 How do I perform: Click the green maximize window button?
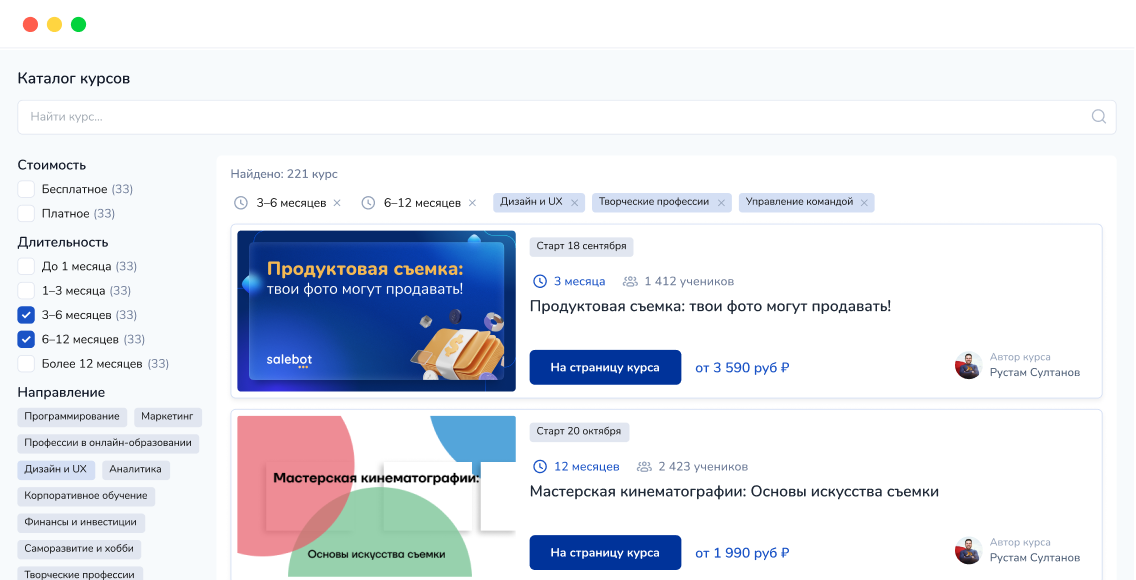pyautogui.click(x=78, y=25)
